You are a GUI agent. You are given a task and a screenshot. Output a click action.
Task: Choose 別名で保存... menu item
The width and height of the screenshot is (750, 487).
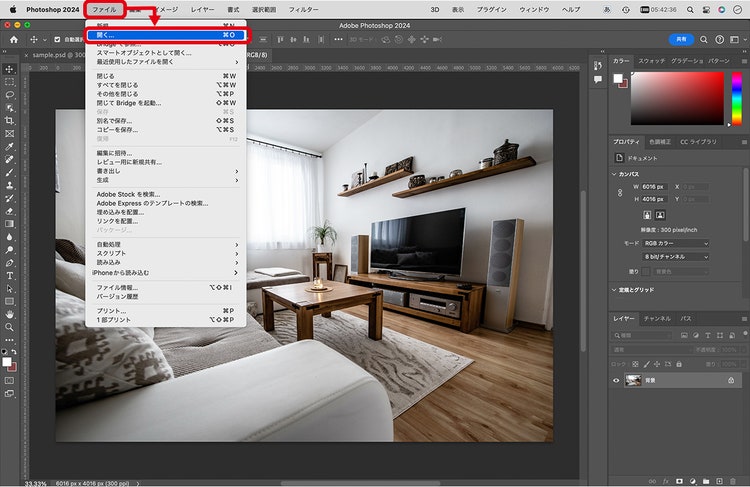tap(166, 121)
